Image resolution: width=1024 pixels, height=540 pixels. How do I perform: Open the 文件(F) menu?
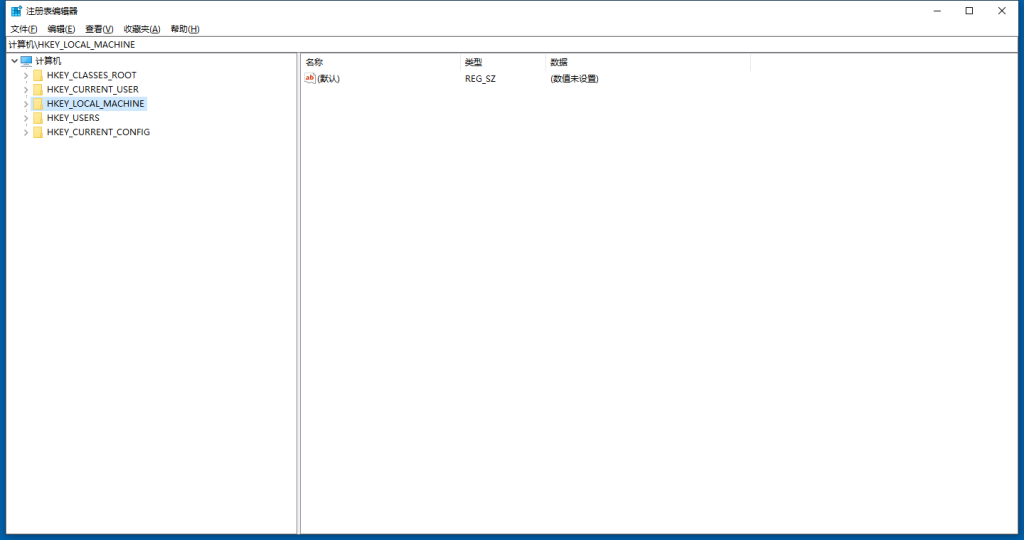point(24,29)
